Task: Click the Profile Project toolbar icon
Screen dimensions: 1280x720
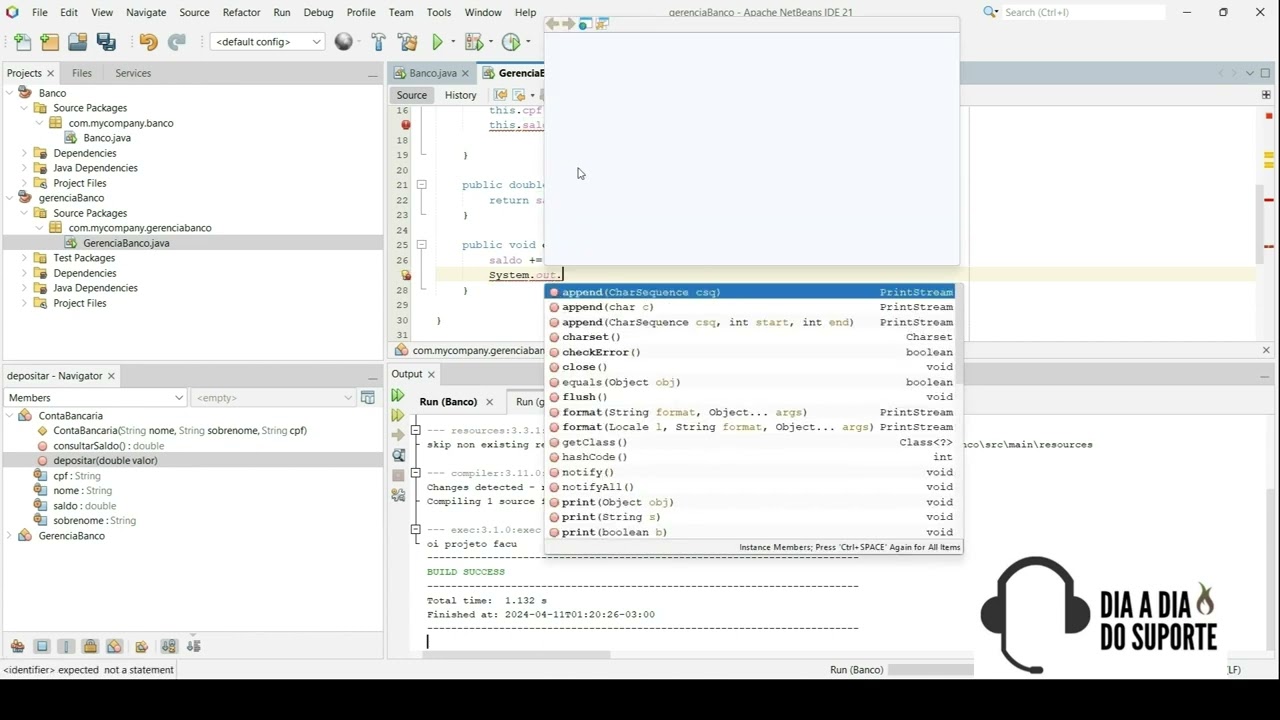Action: [511, 42]
